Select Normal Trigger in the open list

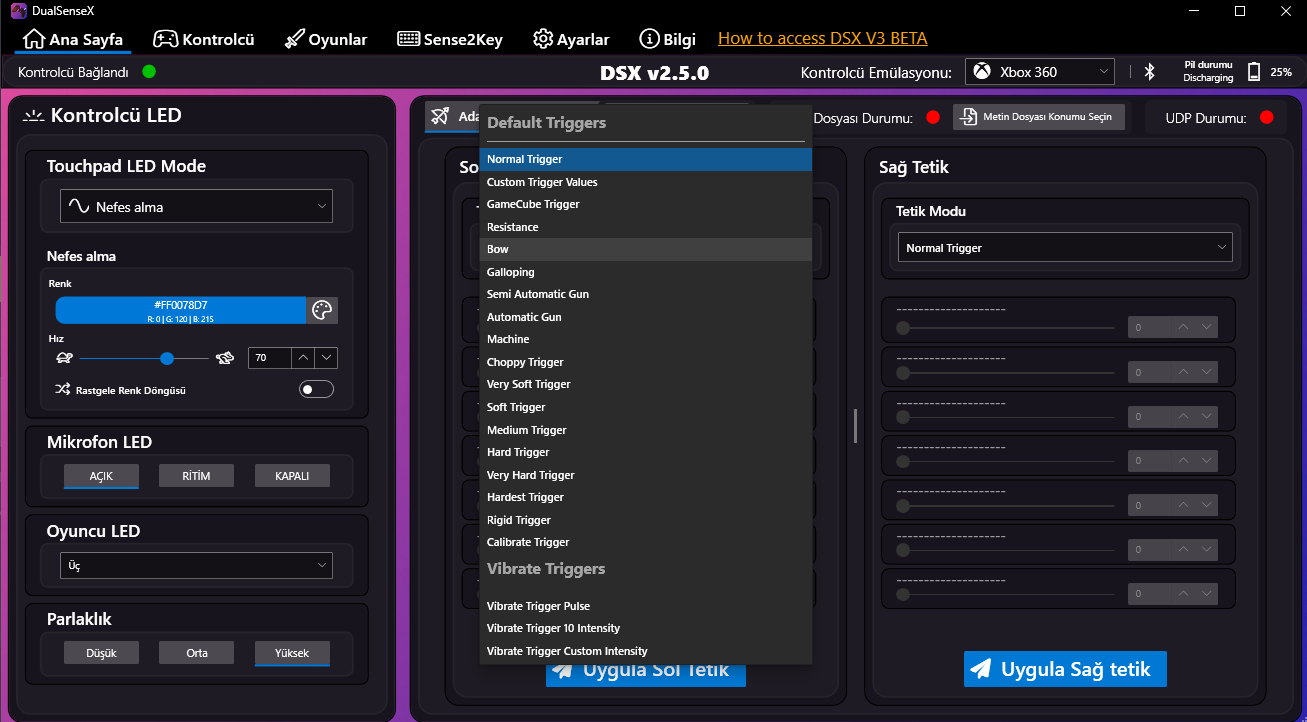click(x=645, y=159)
